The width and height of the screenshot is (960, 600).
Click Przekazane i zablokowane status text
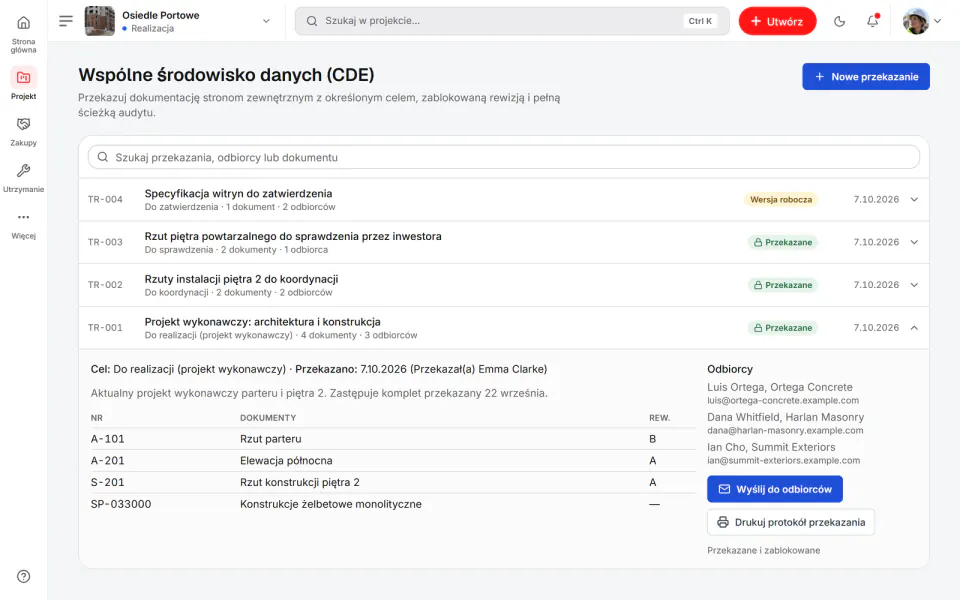point(763,550)
